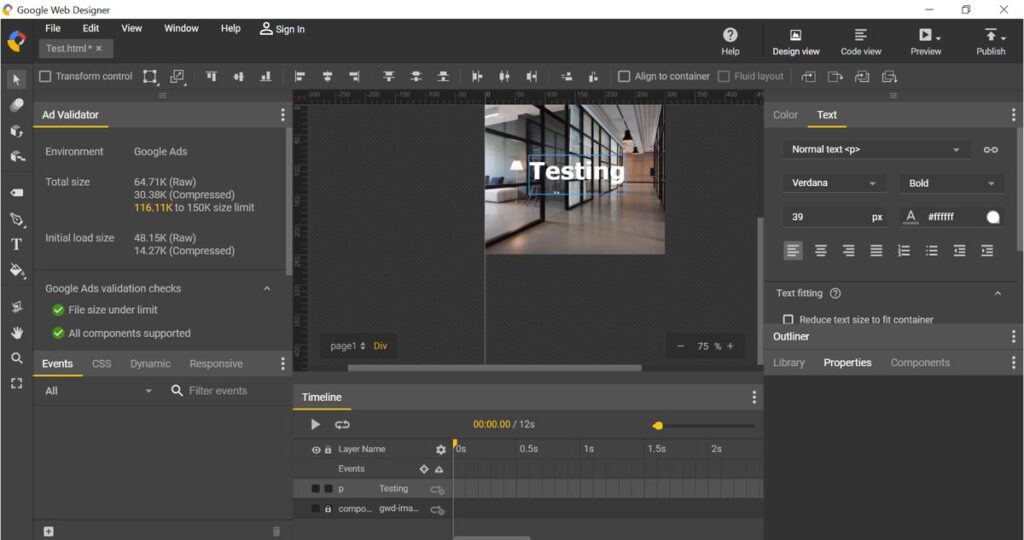Viewport: 1024px width, 540px height.
Task: Open the All events filter dropdown
Action: coord(98,390)
